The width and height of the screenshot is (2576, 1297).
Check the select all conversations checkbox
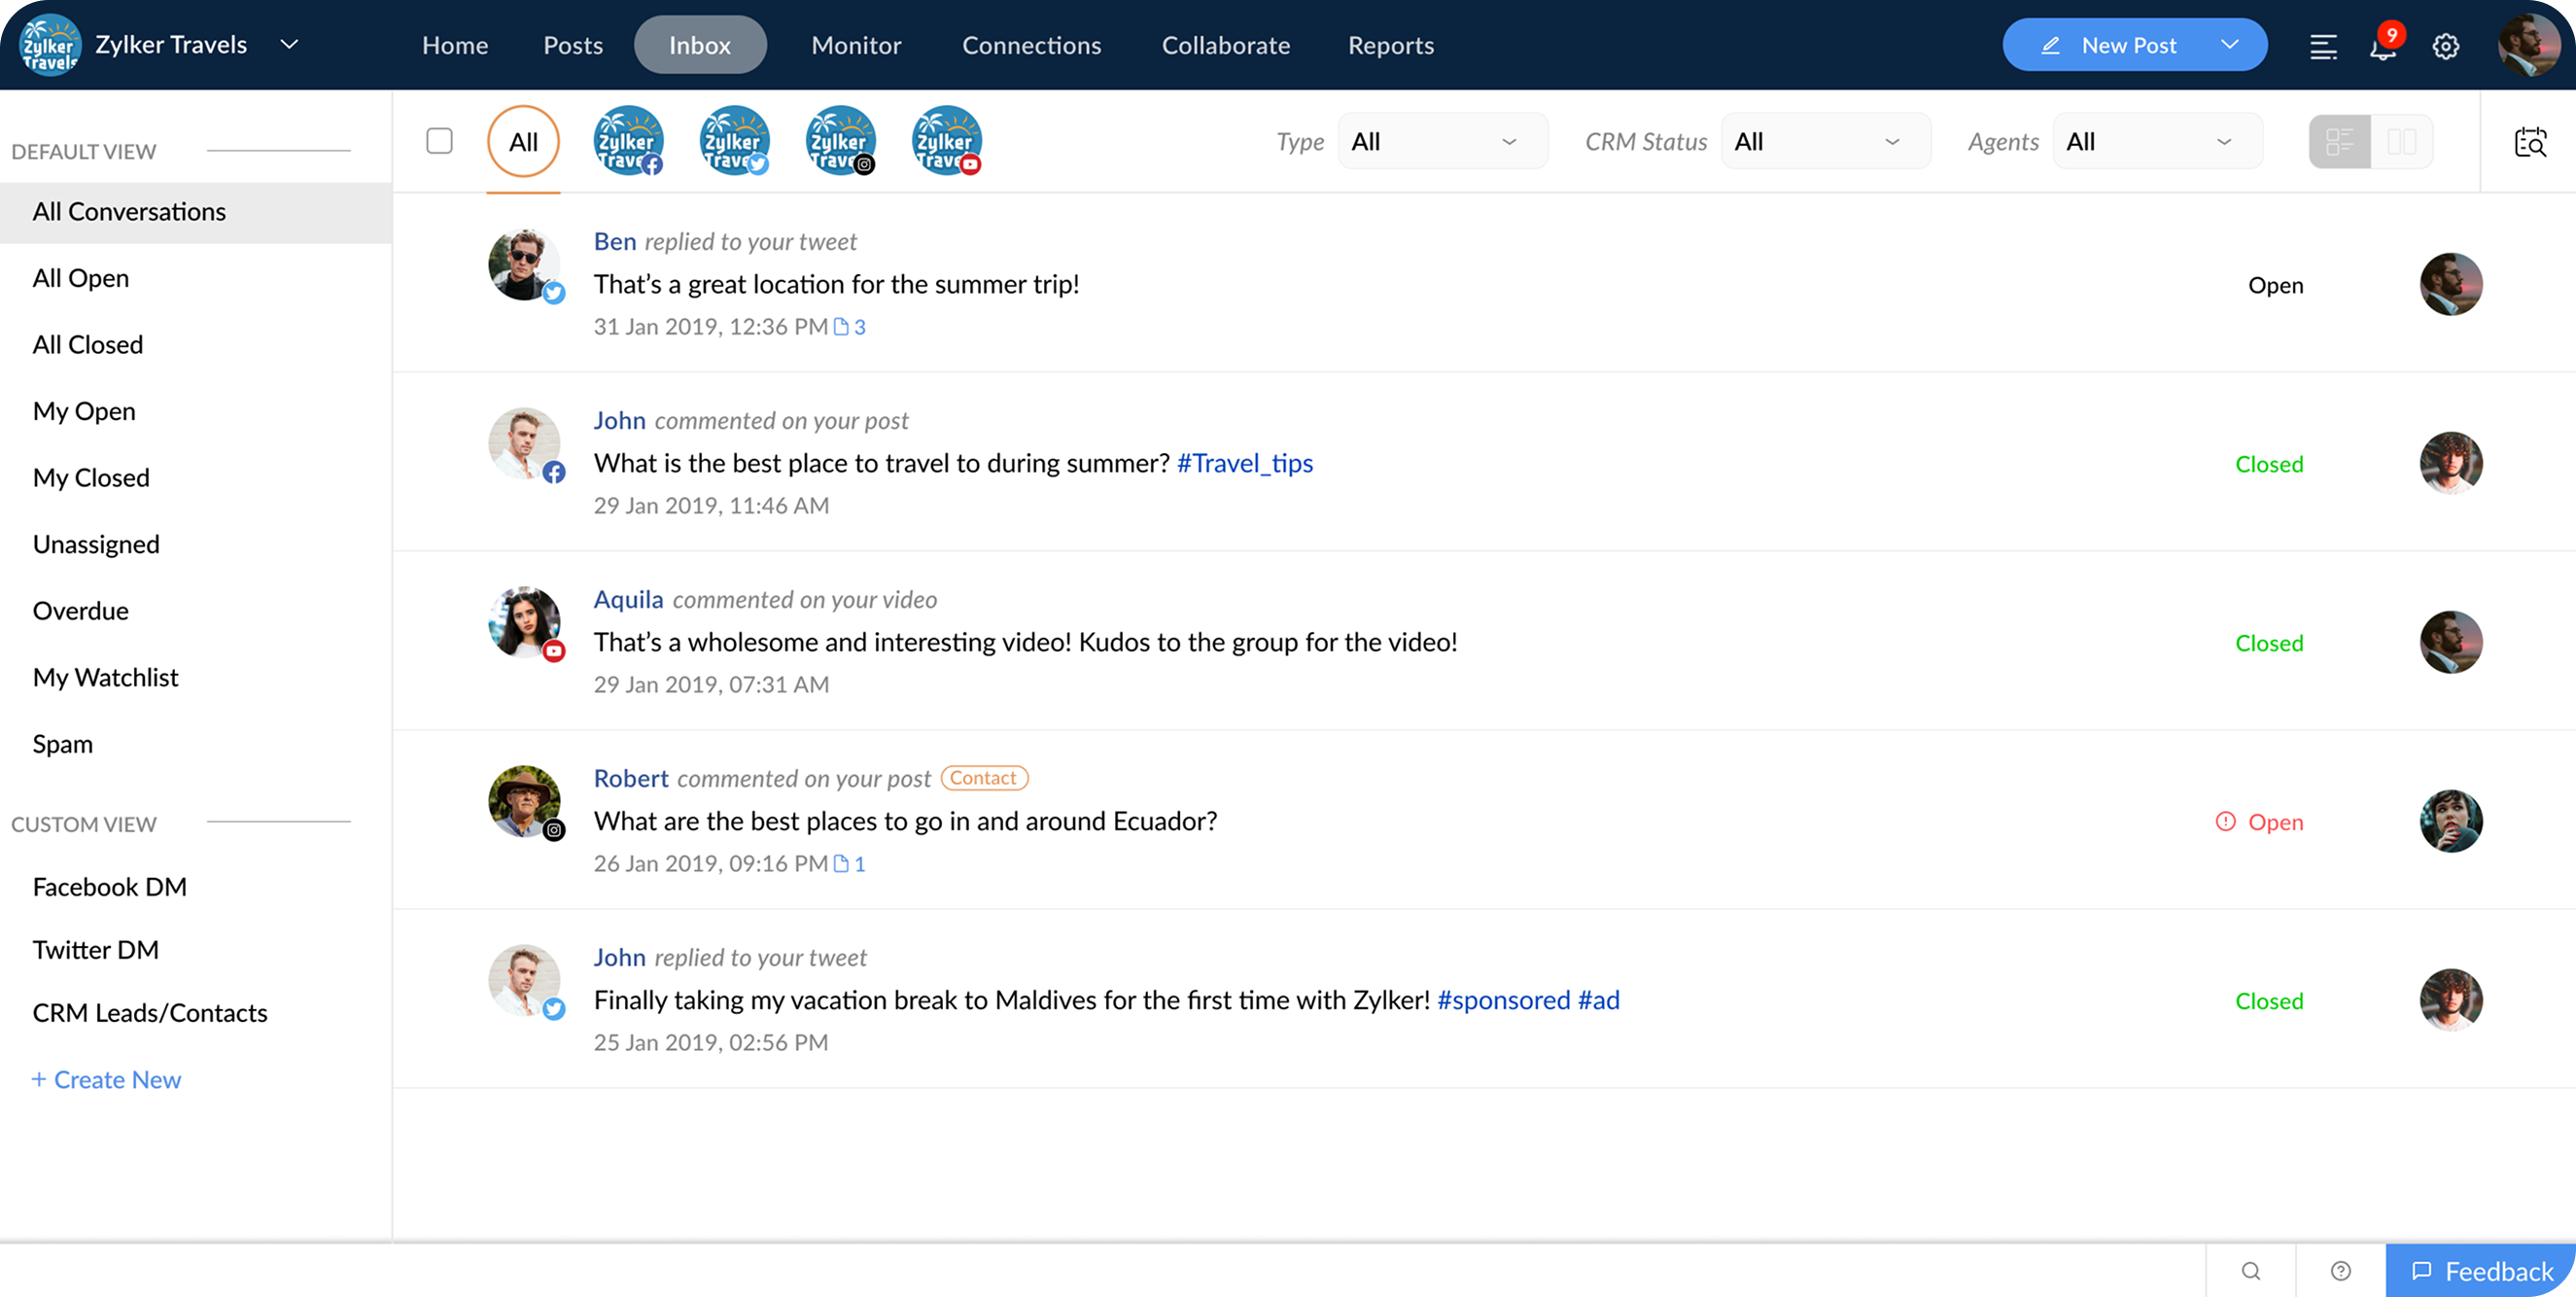tap(439, 141)
